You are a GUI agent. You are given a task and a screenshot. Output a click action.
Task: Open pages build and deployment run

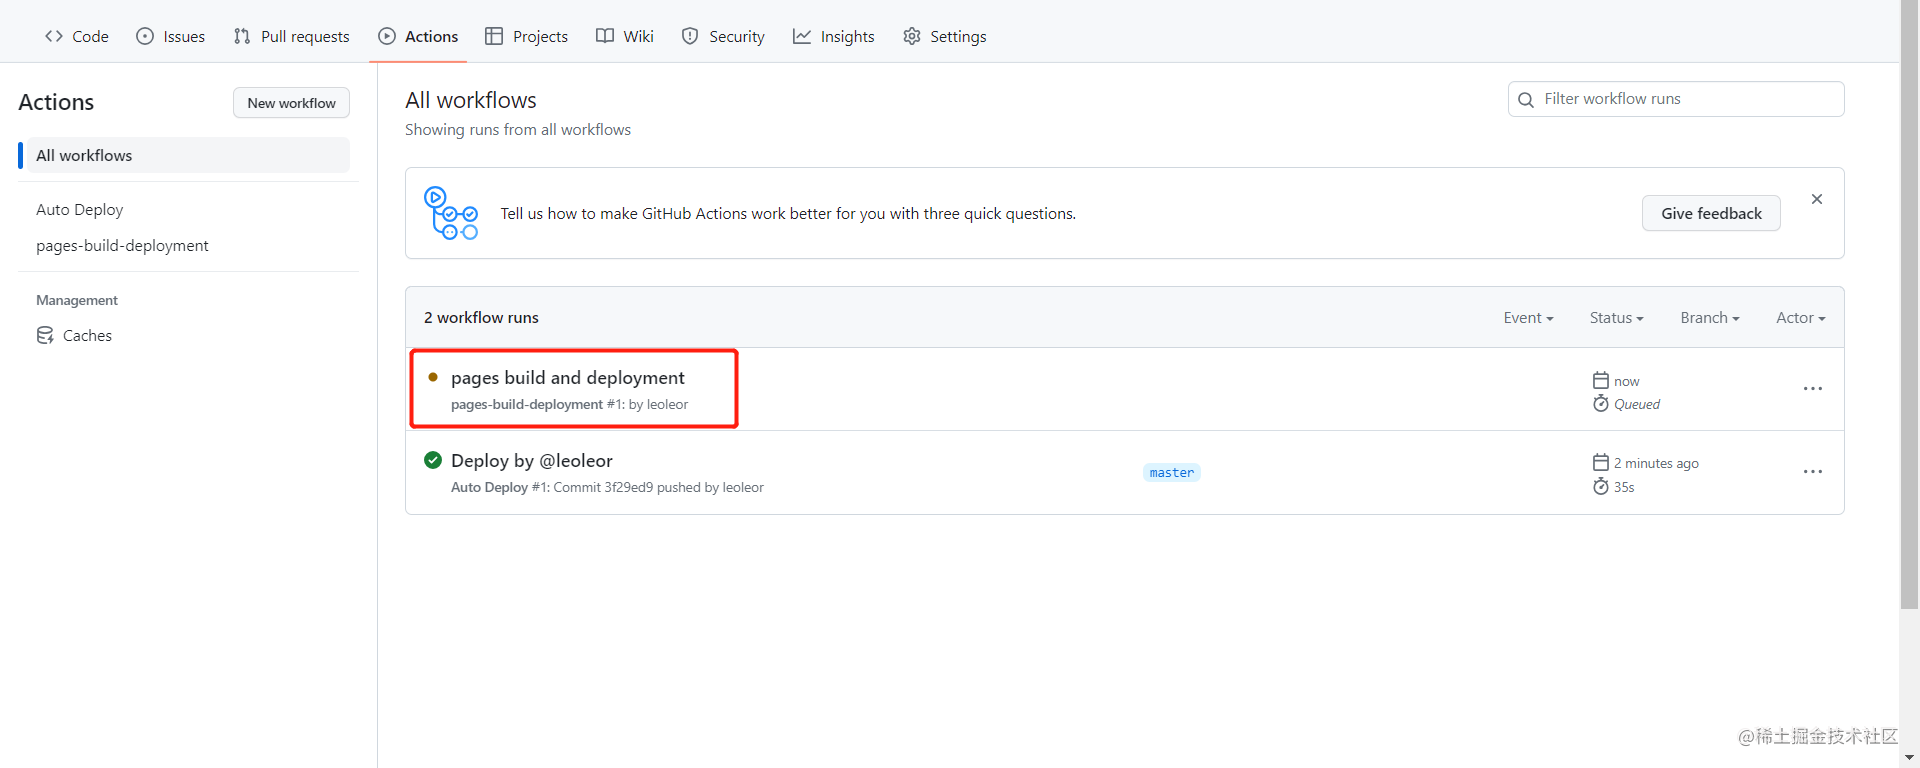click(567, 377)
